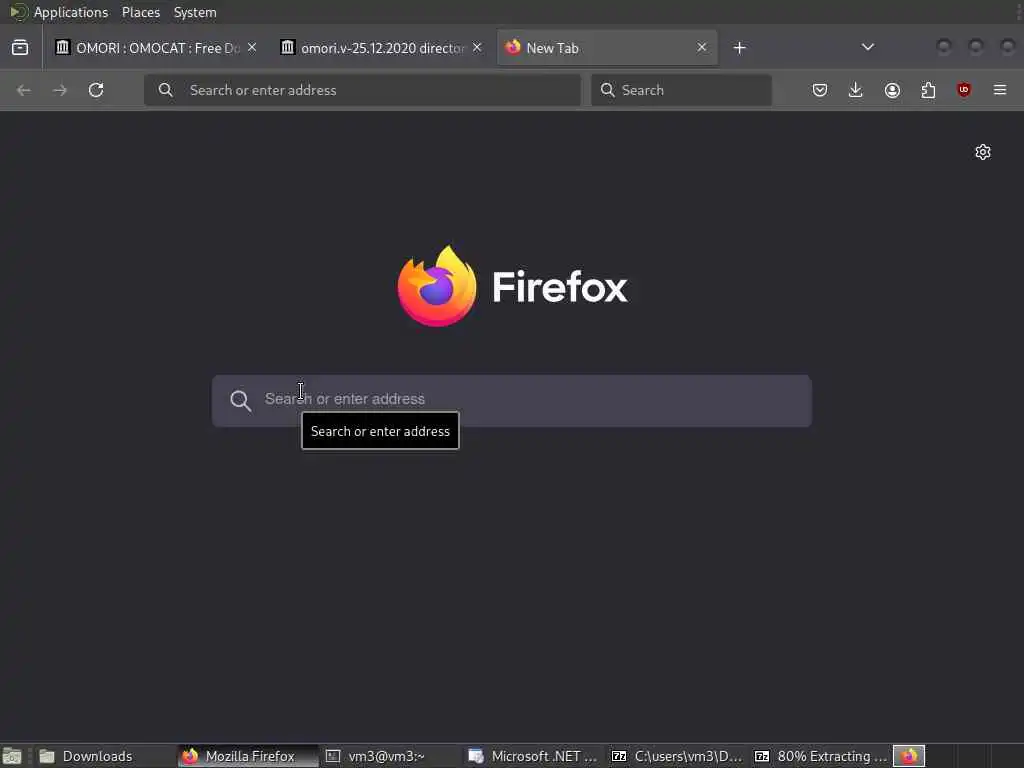Viewport: 1024px width, 768px height.
Task: Show desktop icon in bottom panel
Action: pos(12,756)
